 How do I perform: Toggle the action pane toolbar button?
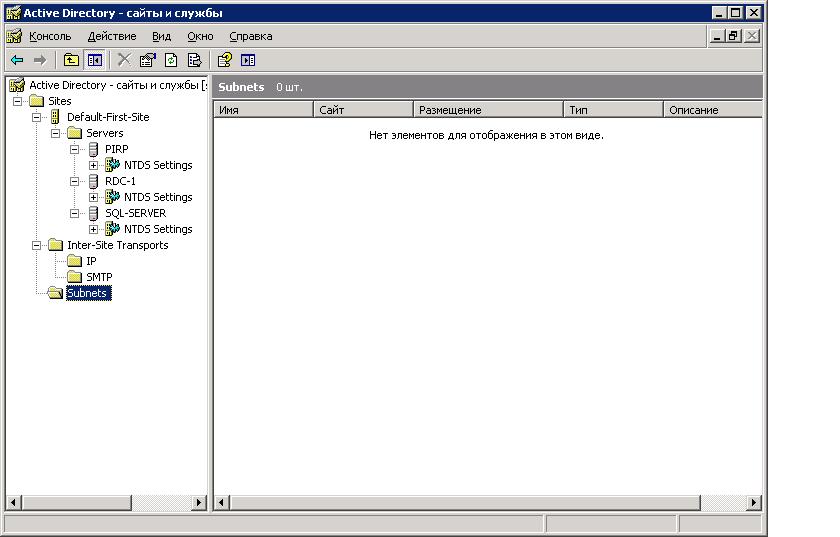tap(248, 60)
